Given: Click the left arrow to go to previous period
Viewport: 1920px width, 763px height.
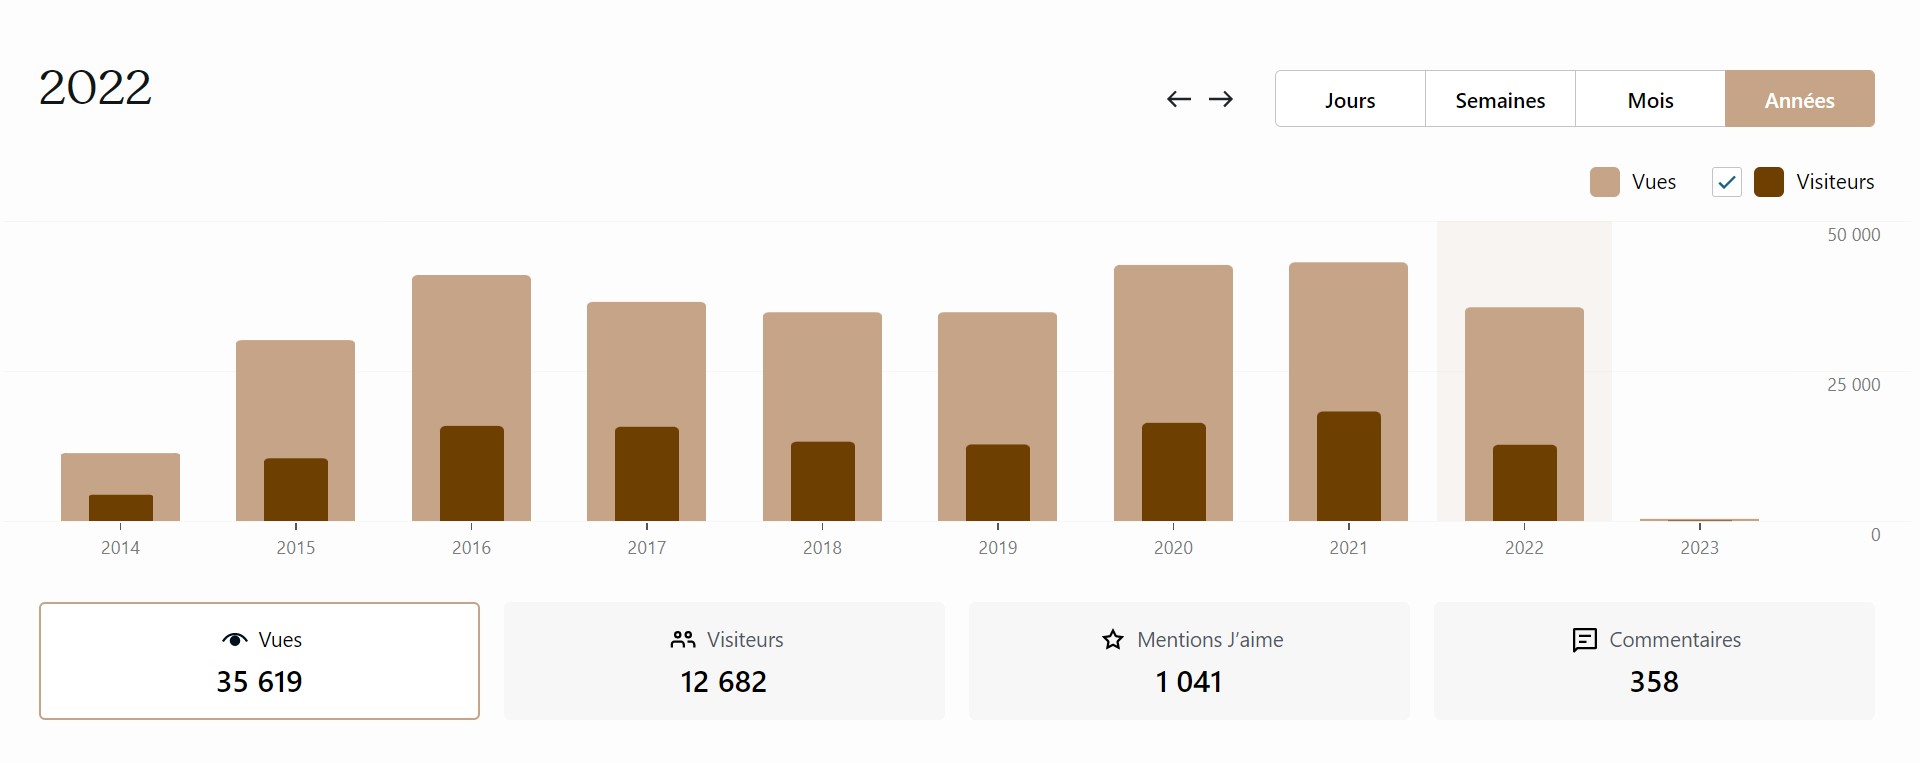Looking at the screenshot, I should [1179, 99].
